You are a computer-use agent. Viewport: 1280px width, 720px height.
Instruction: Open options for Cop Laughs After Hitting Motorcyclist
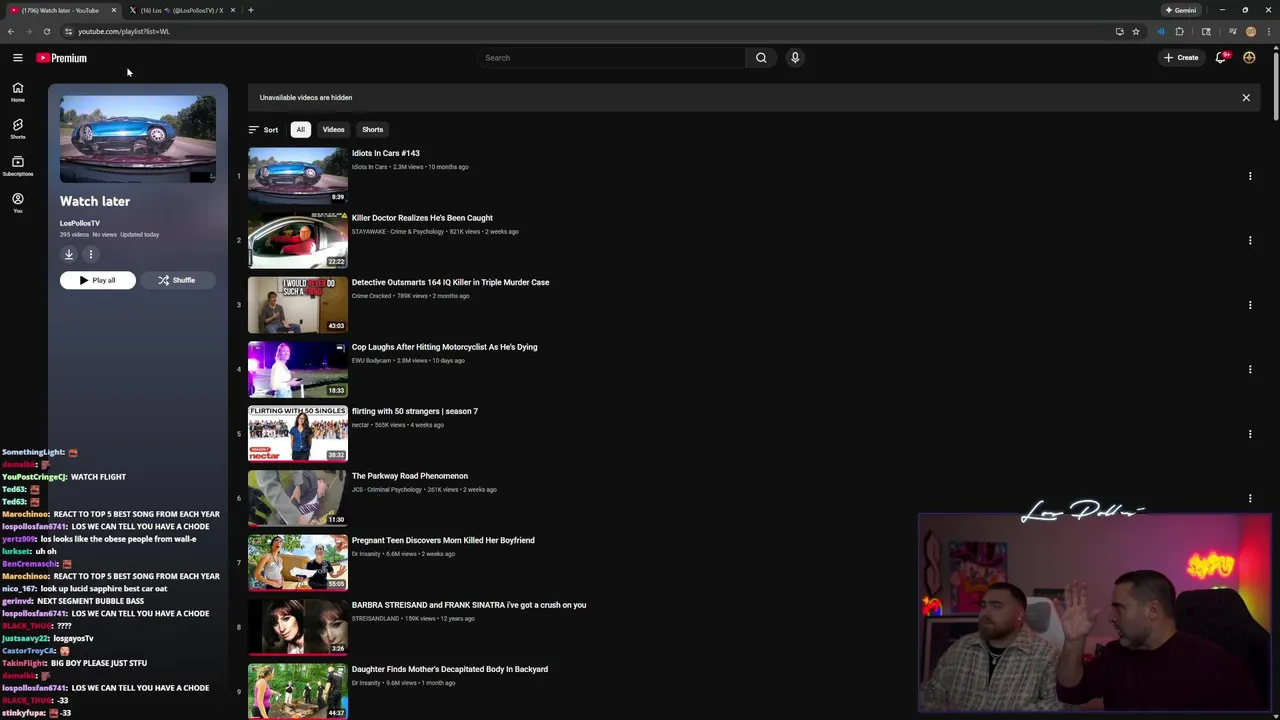[x=1249, y=369]
